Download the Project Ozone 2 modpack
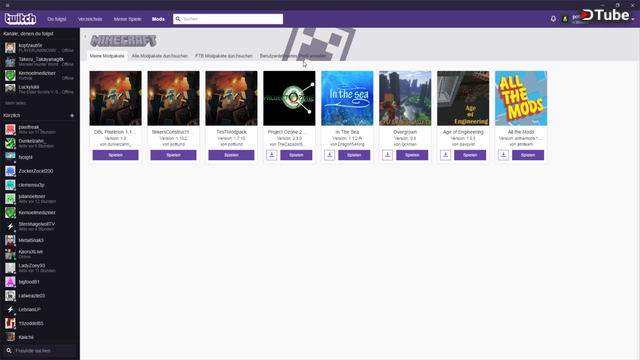Screen dimensions: 640x360 pos(272,155)
